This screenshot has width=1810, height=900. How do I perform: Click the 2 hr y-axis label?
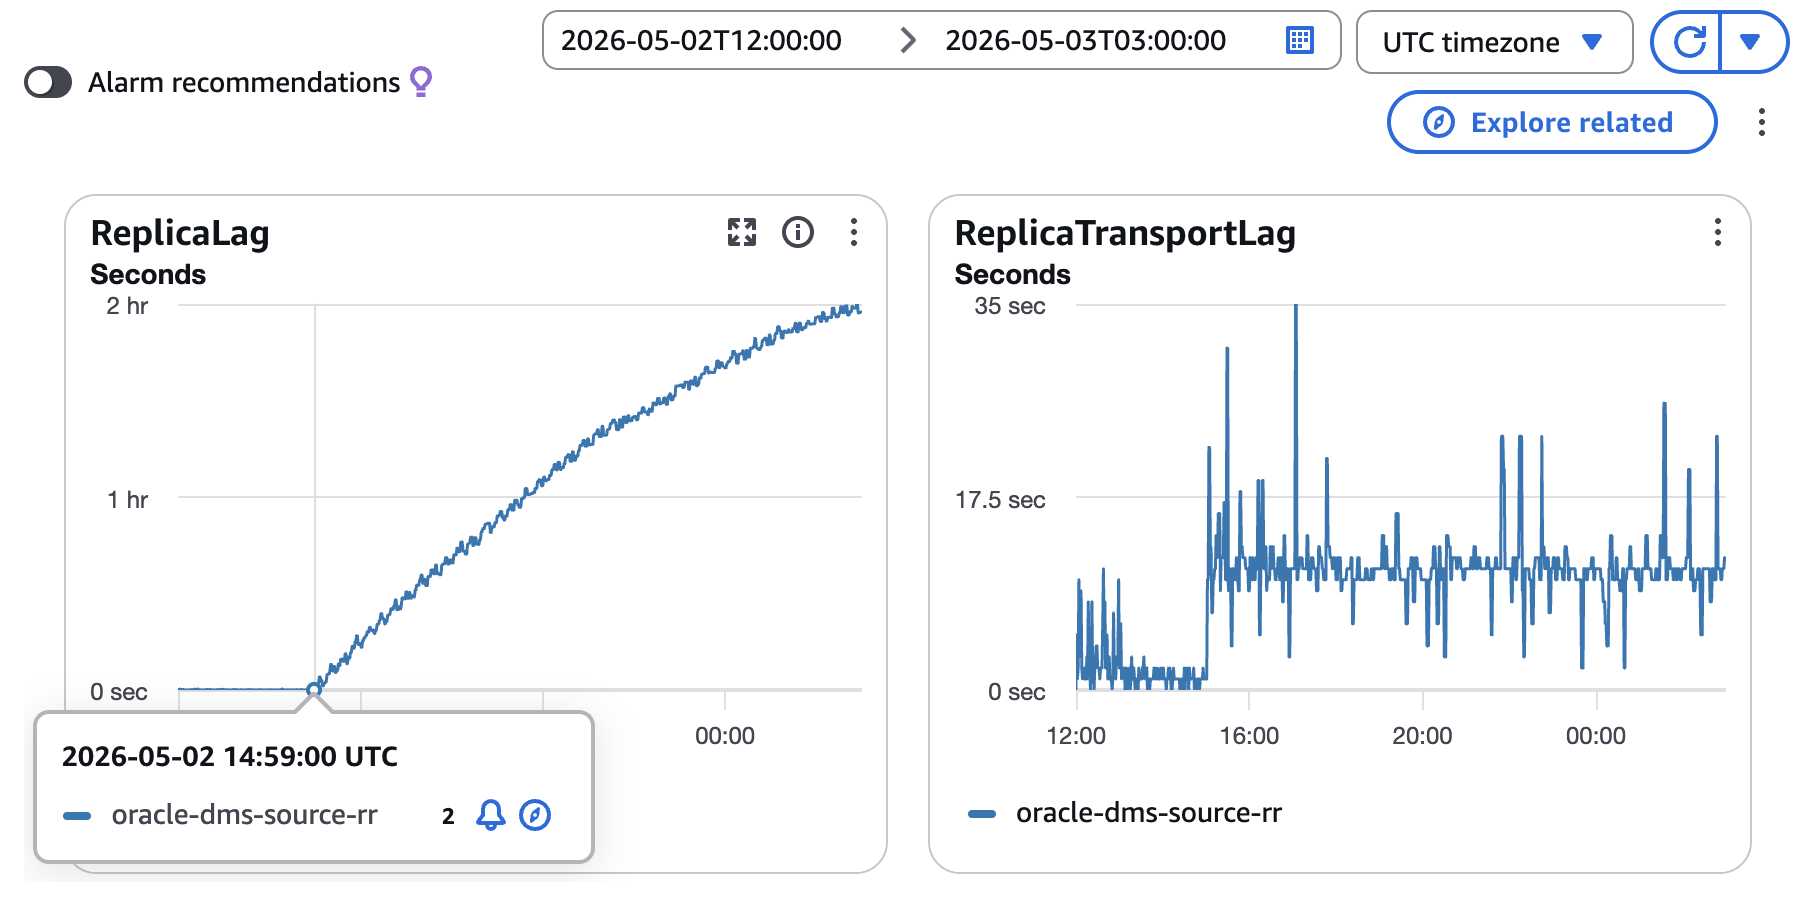pyautogui.click(x=127, y=306)
